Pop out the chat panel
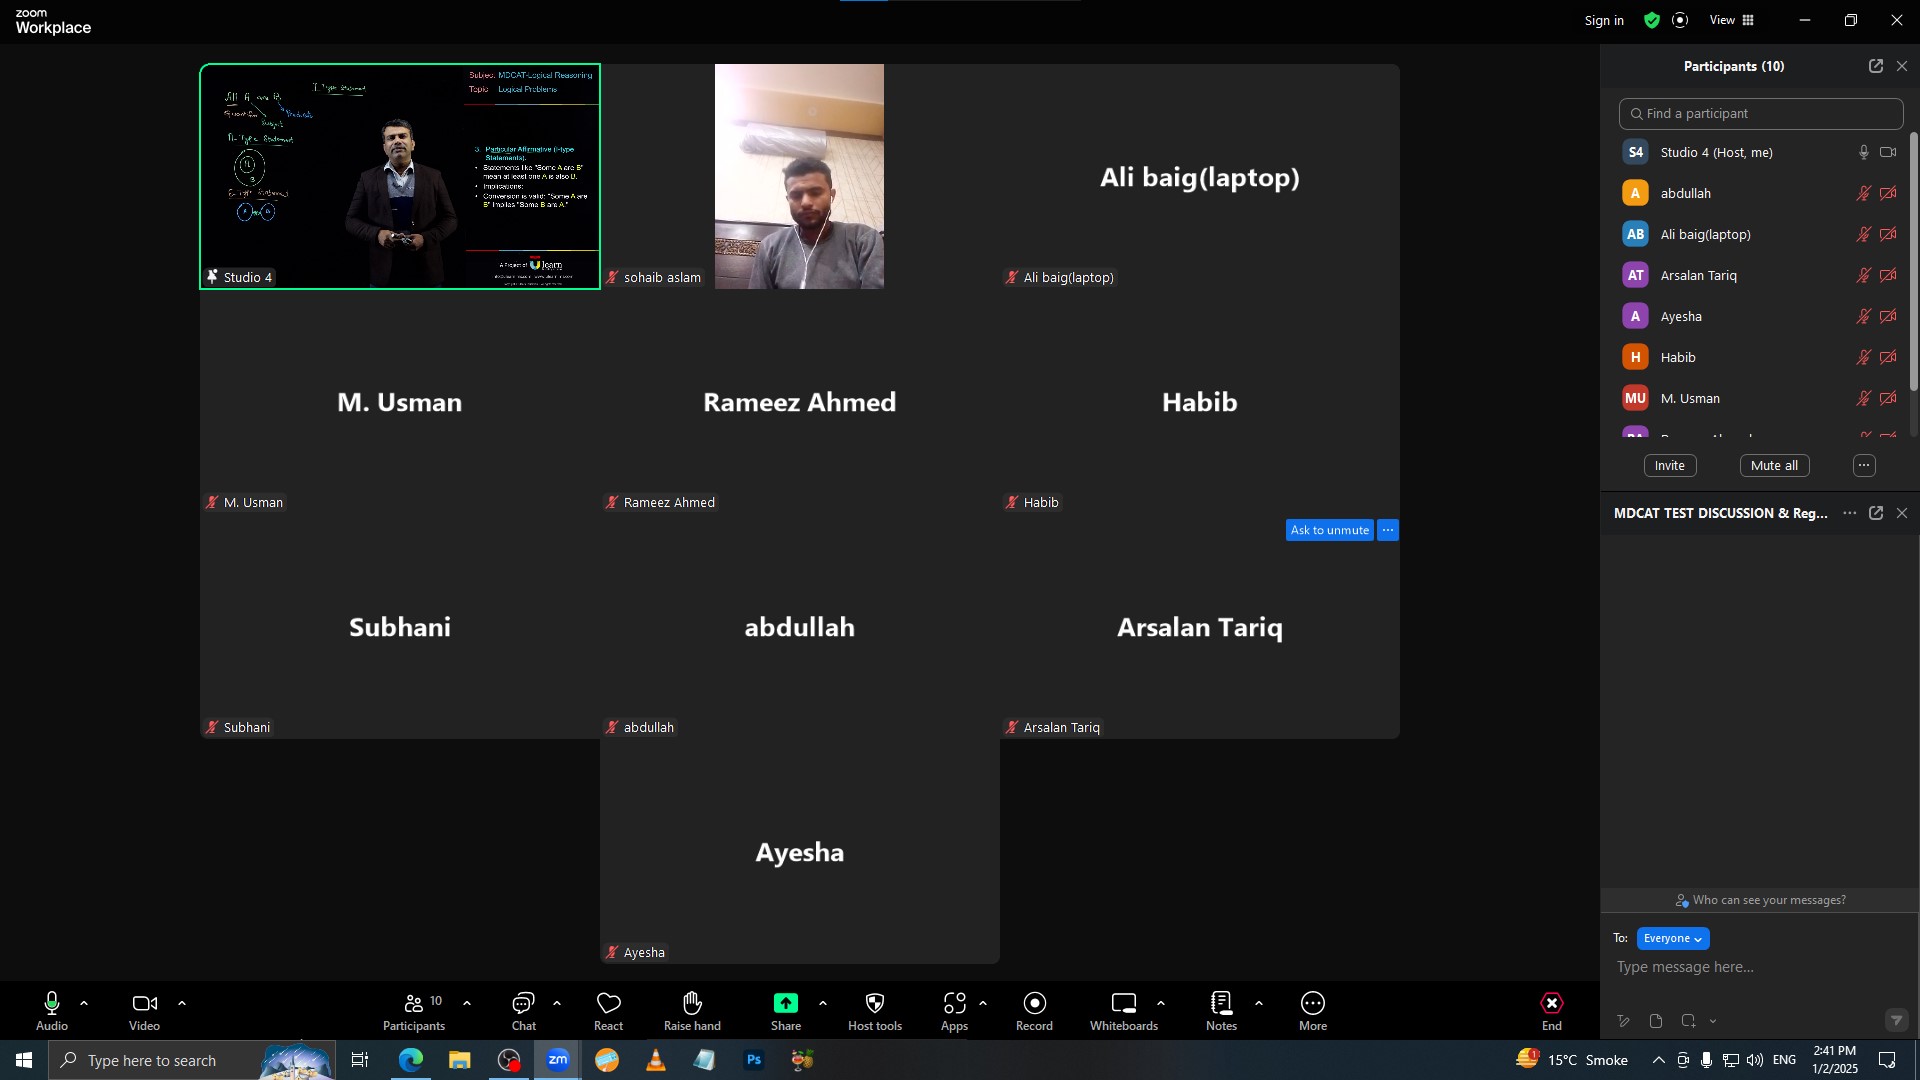1920x1080 pixels. (1876, 513)
